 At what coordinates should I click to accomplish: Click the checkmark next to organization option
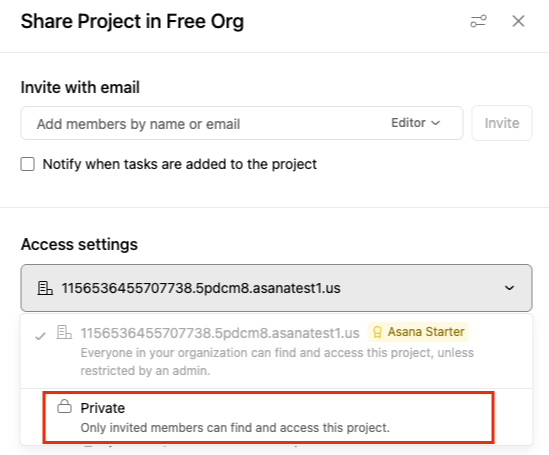point(41,336)
